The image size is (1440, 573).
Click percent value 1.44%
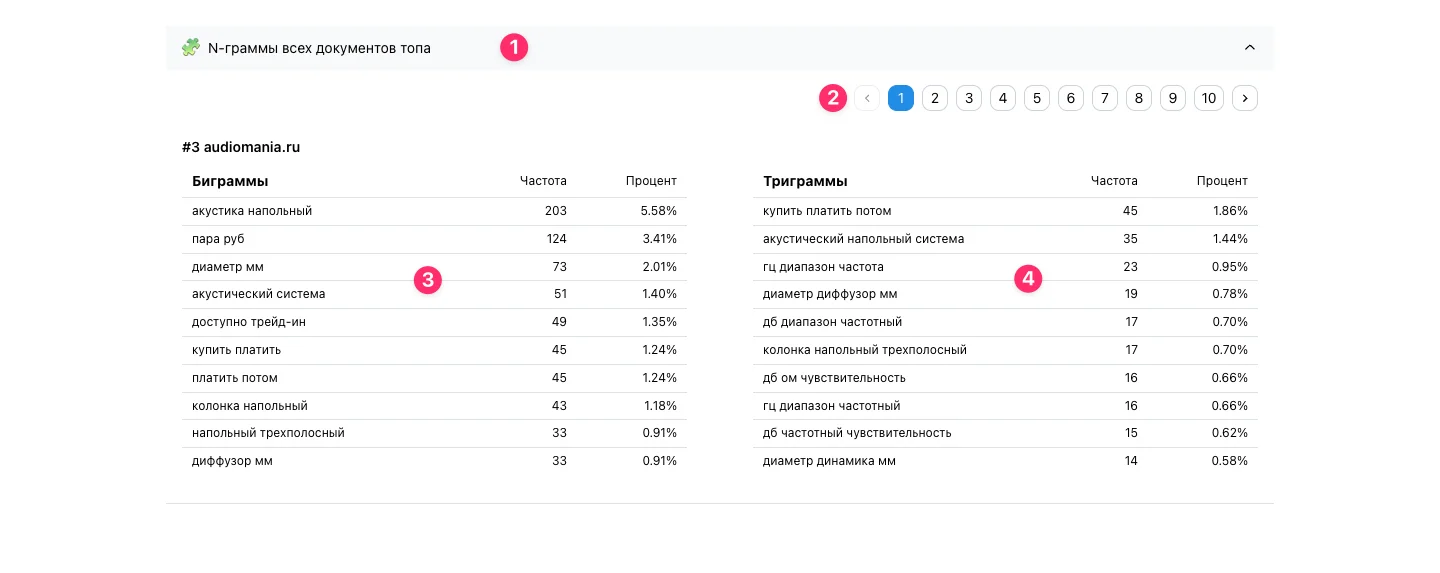(1229, 239)
